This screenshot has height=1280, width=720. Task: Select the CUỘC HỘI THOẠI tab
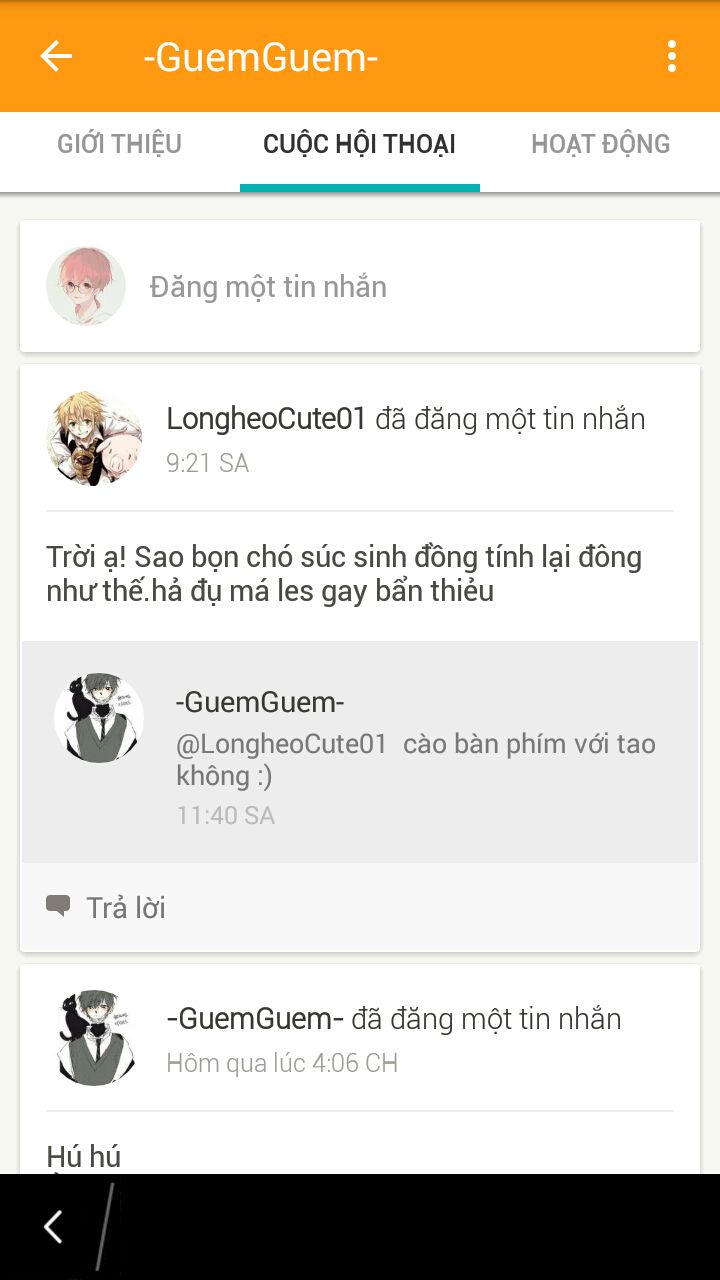point(360,144)
